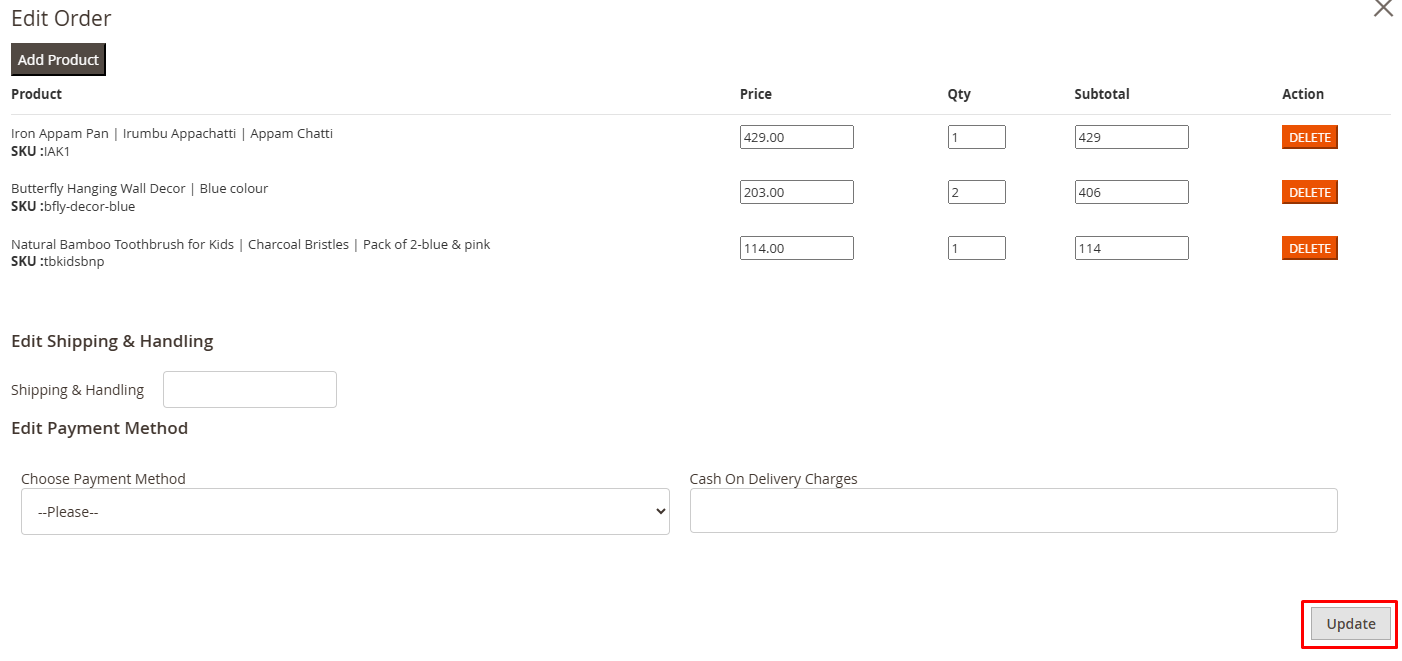Select Butterfly Hanging Wall Decor product text
Image resolution: width=1402 pixels, height=661 pixels.
coord(140,188)
